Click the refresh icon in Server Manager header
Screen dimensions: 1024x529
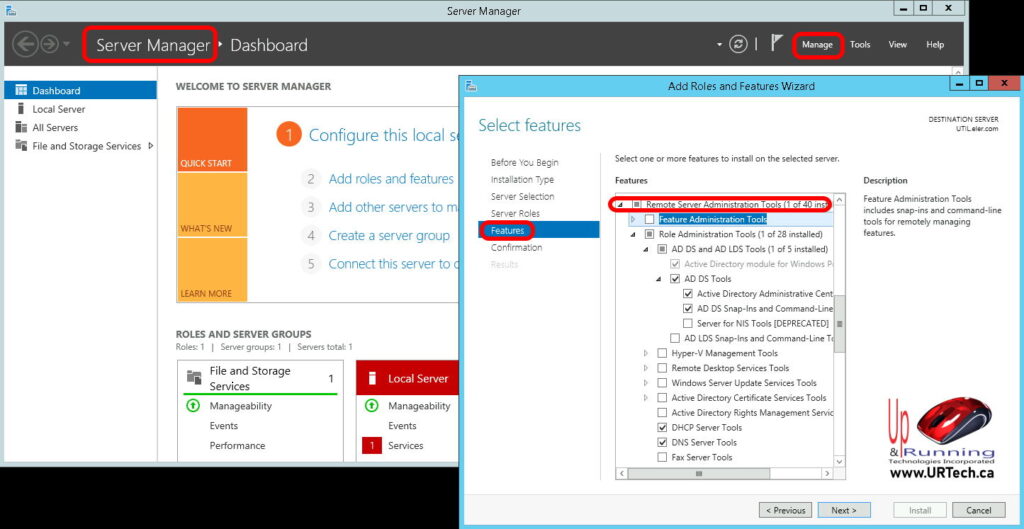pyautogui.click(x=739, y=44)
